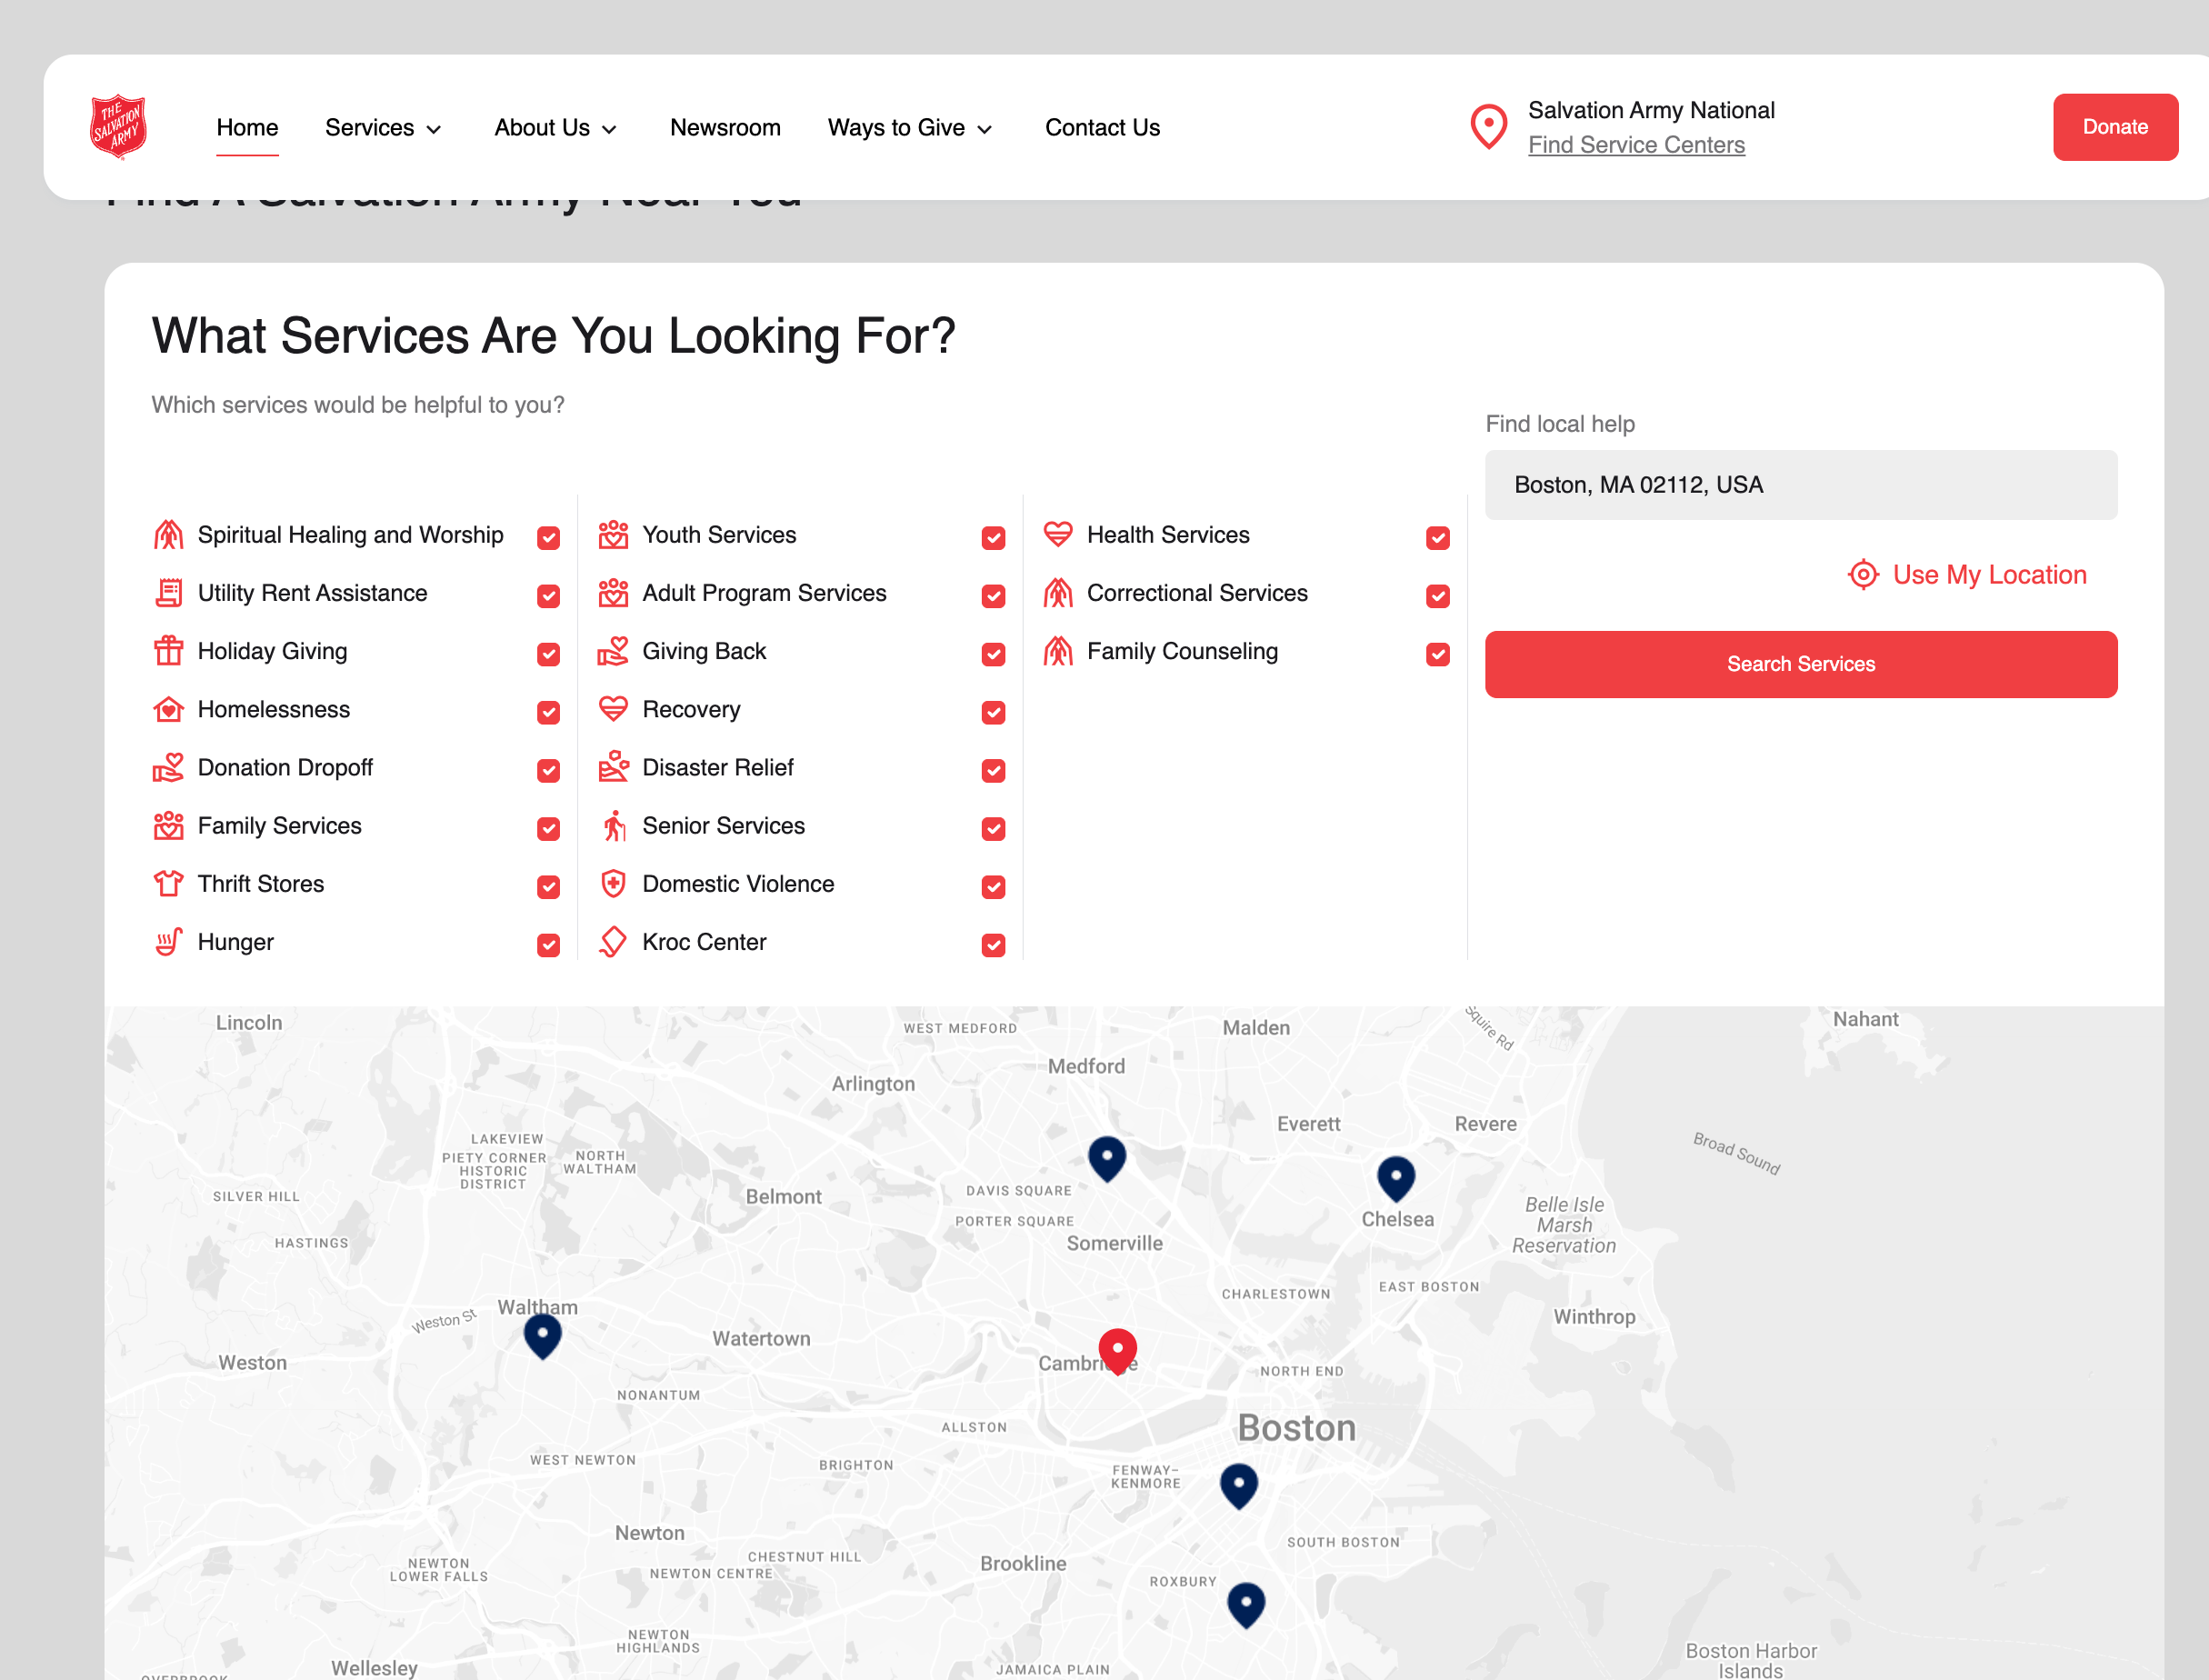
Task: Click the Senior Services walking icon
Action: coord(613,826)
